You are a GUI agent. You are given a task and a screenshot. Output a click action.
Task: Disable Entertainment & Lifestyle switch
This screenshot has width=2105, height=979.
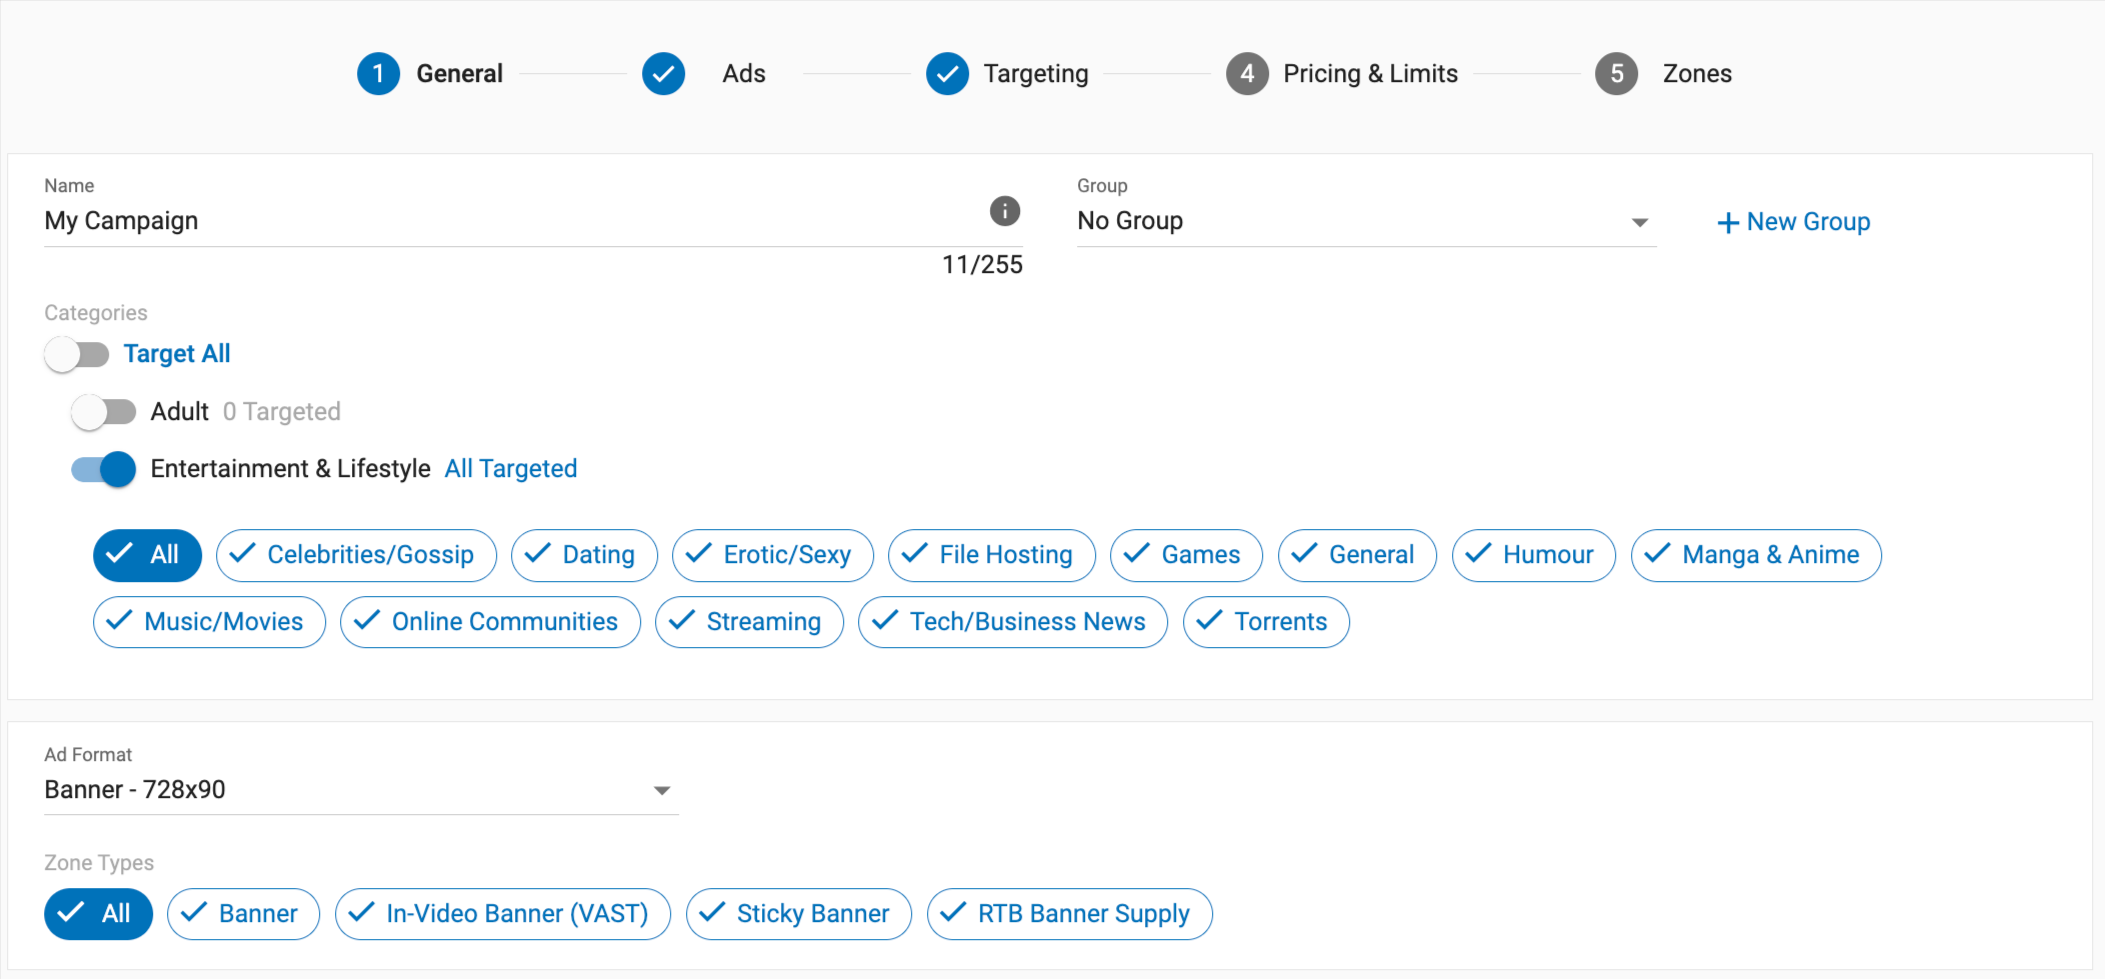(x=104, y=469)
